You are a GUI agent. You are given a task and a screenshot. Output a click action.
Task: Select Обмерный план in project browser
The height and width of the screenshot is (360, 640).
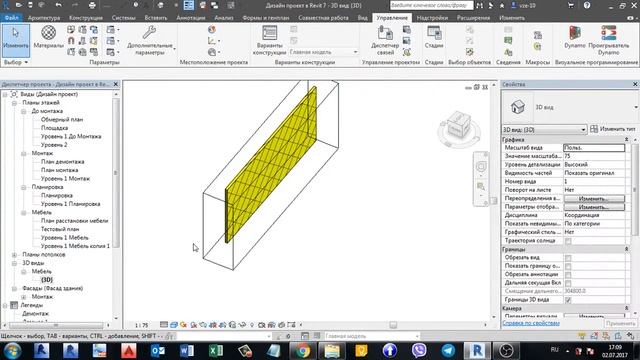pyautogui.click(x=62, y=120)
